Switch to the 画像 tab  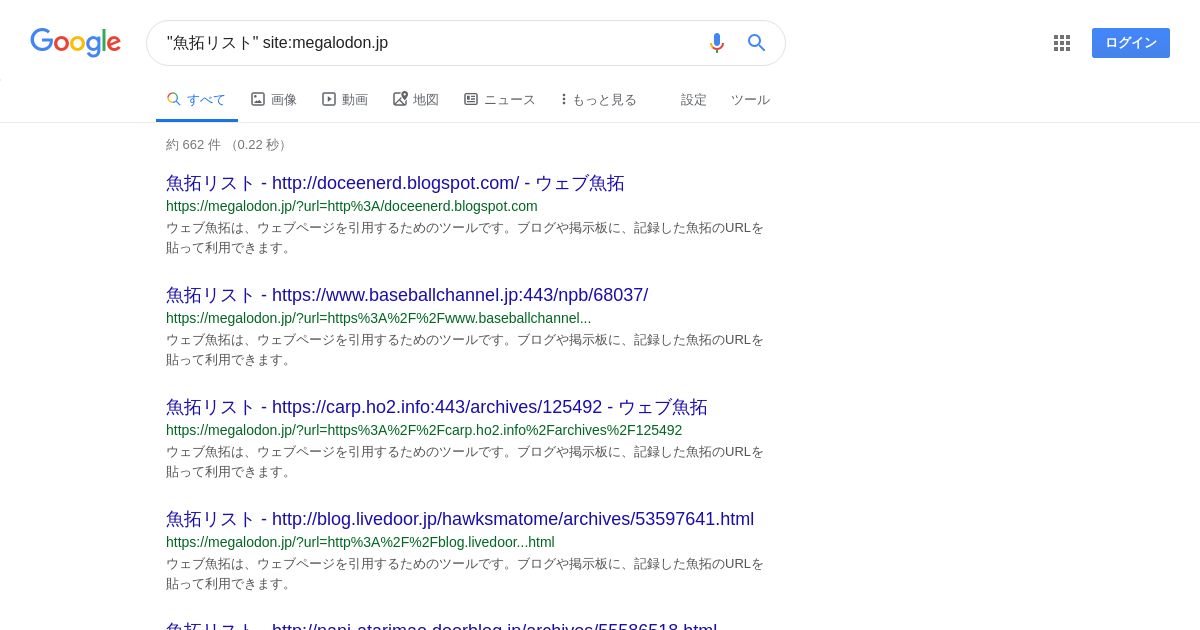click(274, 100)
